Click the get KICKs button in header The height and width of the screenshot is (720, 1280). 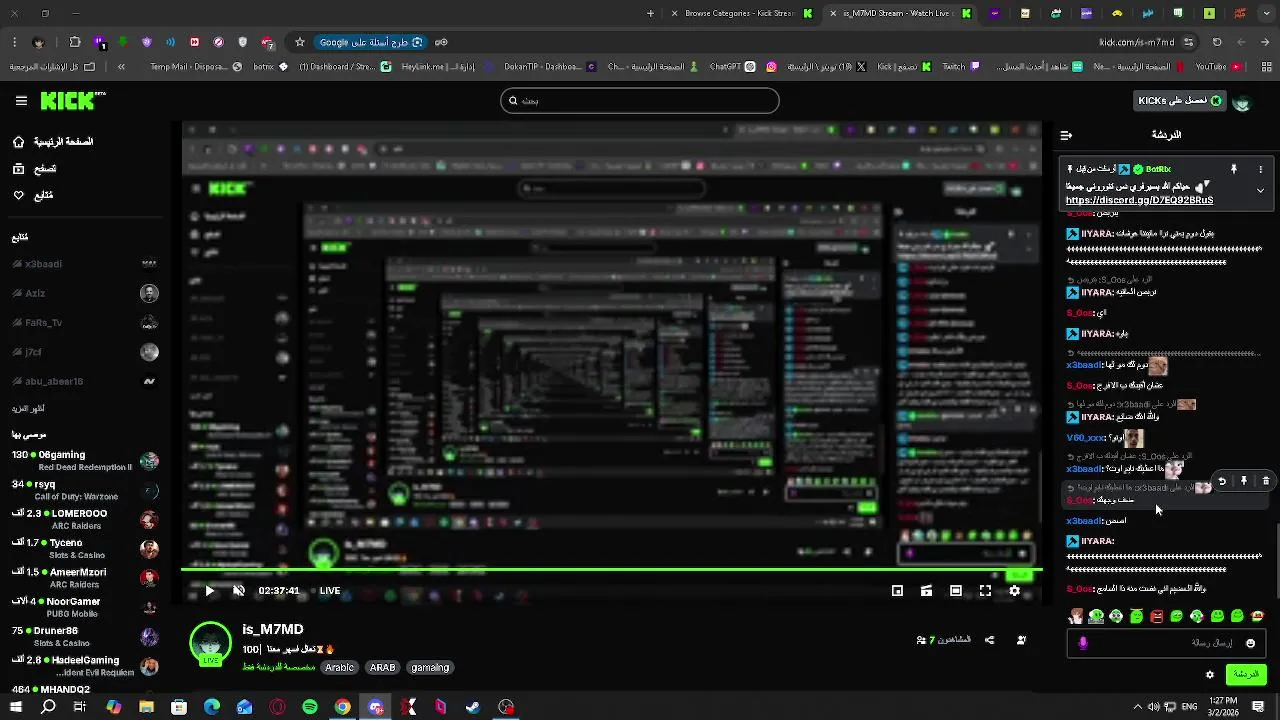[x=1180, y=101]
